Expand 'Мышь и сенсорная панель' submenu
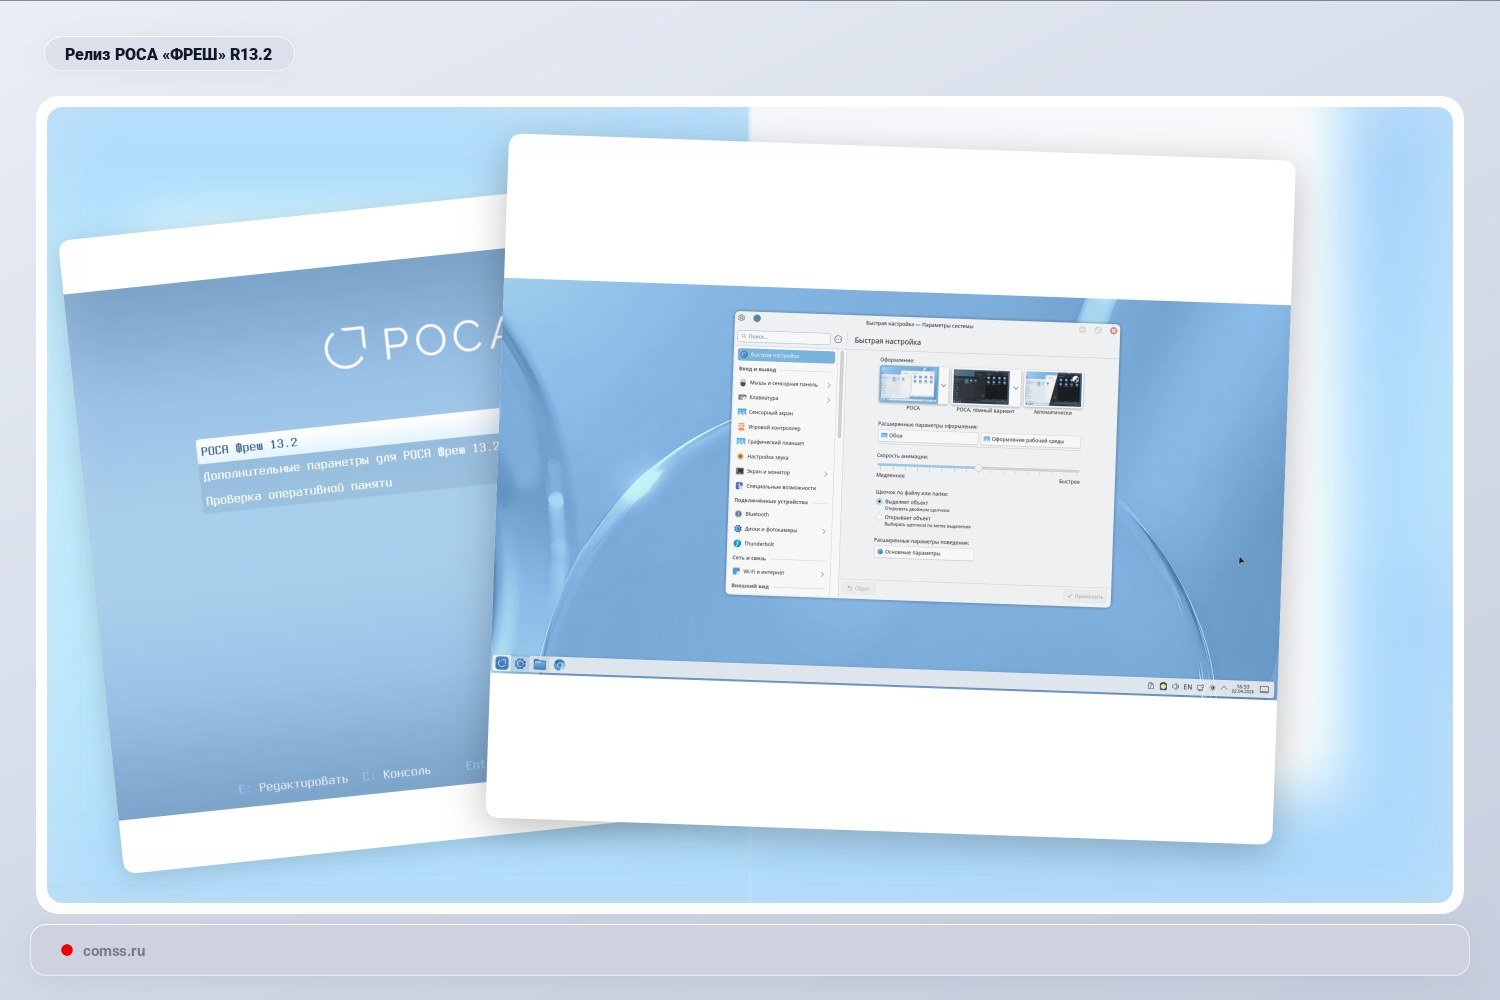This screenshot has width=1500, height=1000. (828, 385)
